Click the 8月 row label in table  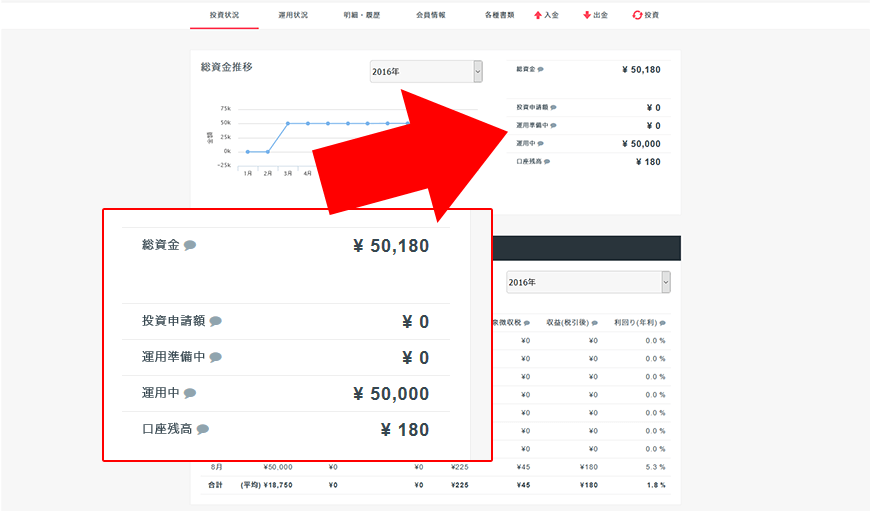pos(216,467)
